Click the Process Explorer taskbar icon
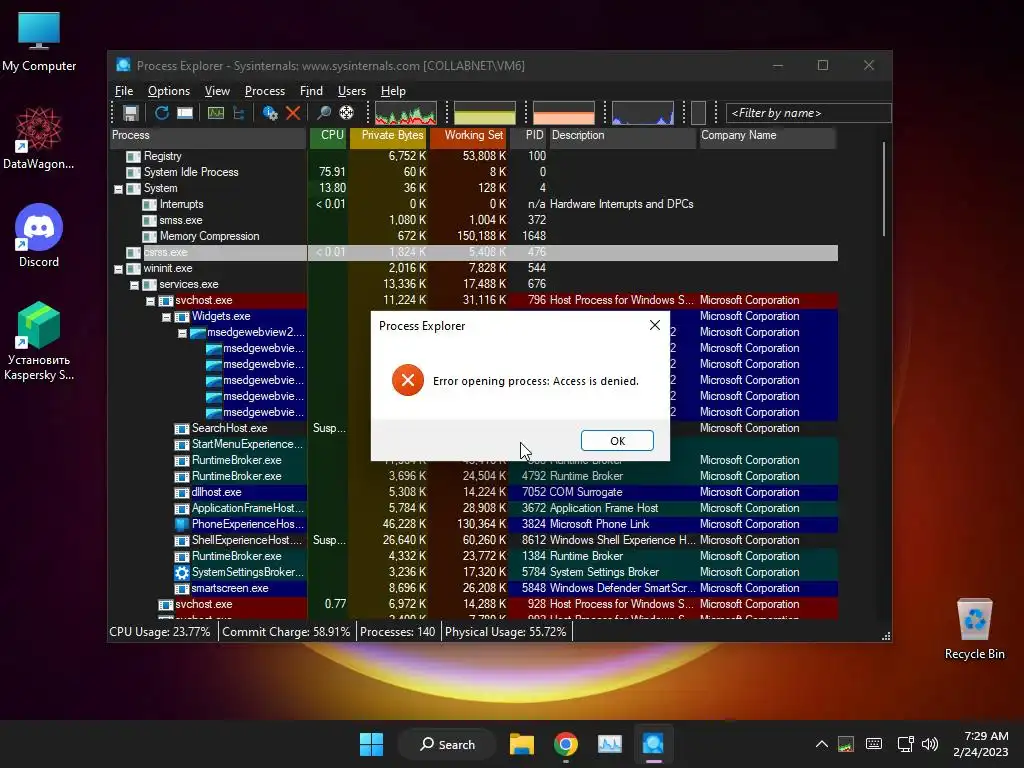 pyautogui.click(x=653, y=744)
